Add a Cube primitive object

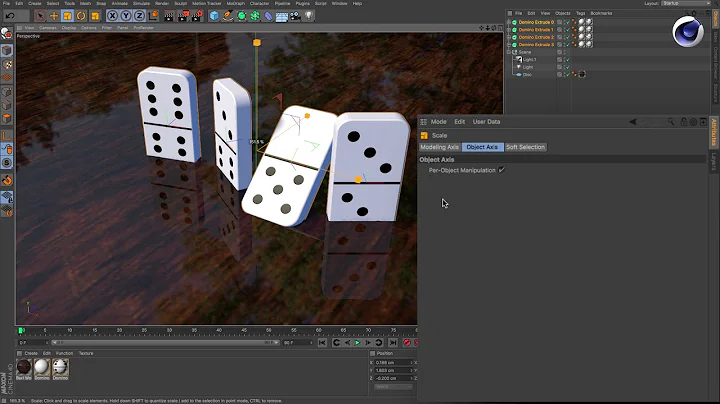214,16
